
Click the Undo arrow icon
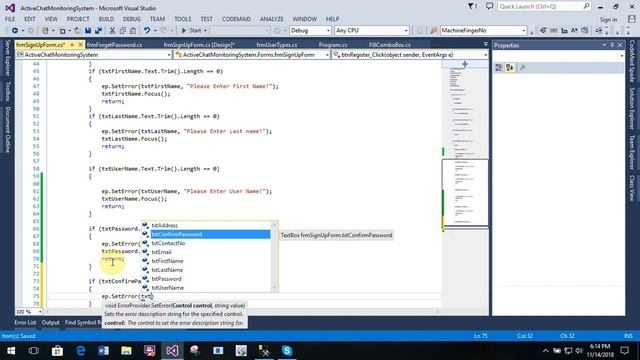point(147,31)
